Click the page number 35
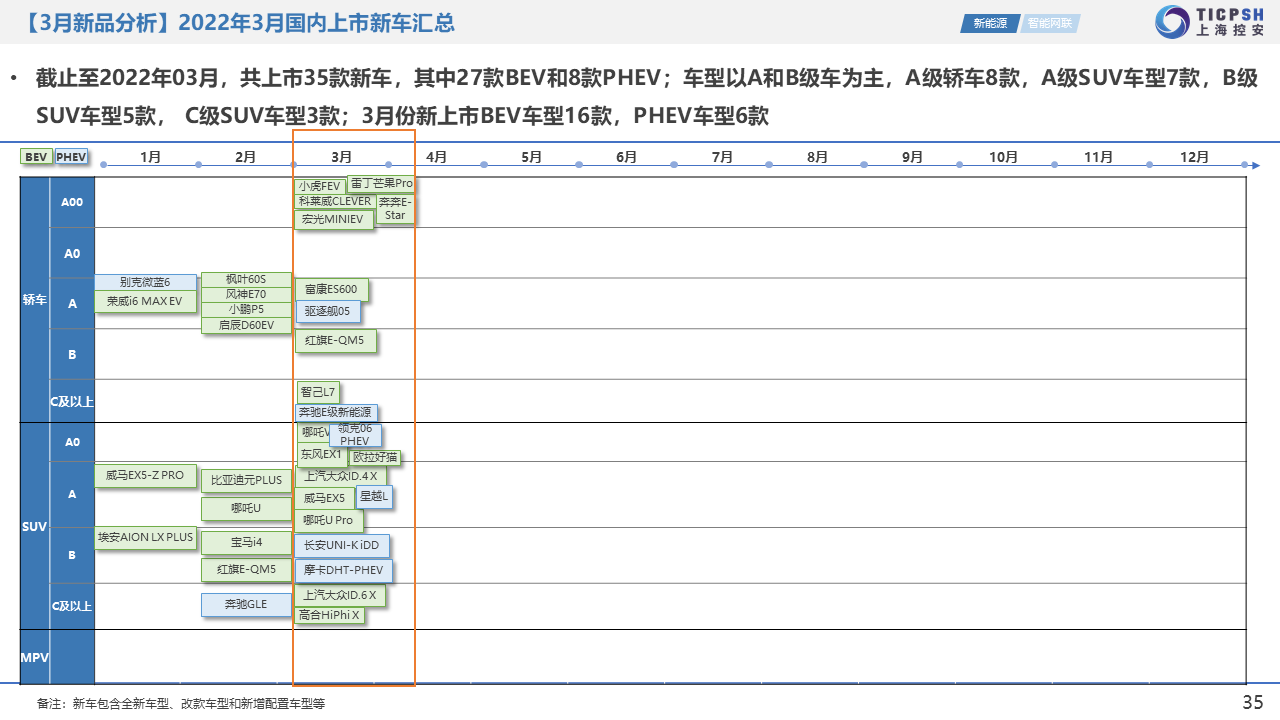 (1252, 702)
